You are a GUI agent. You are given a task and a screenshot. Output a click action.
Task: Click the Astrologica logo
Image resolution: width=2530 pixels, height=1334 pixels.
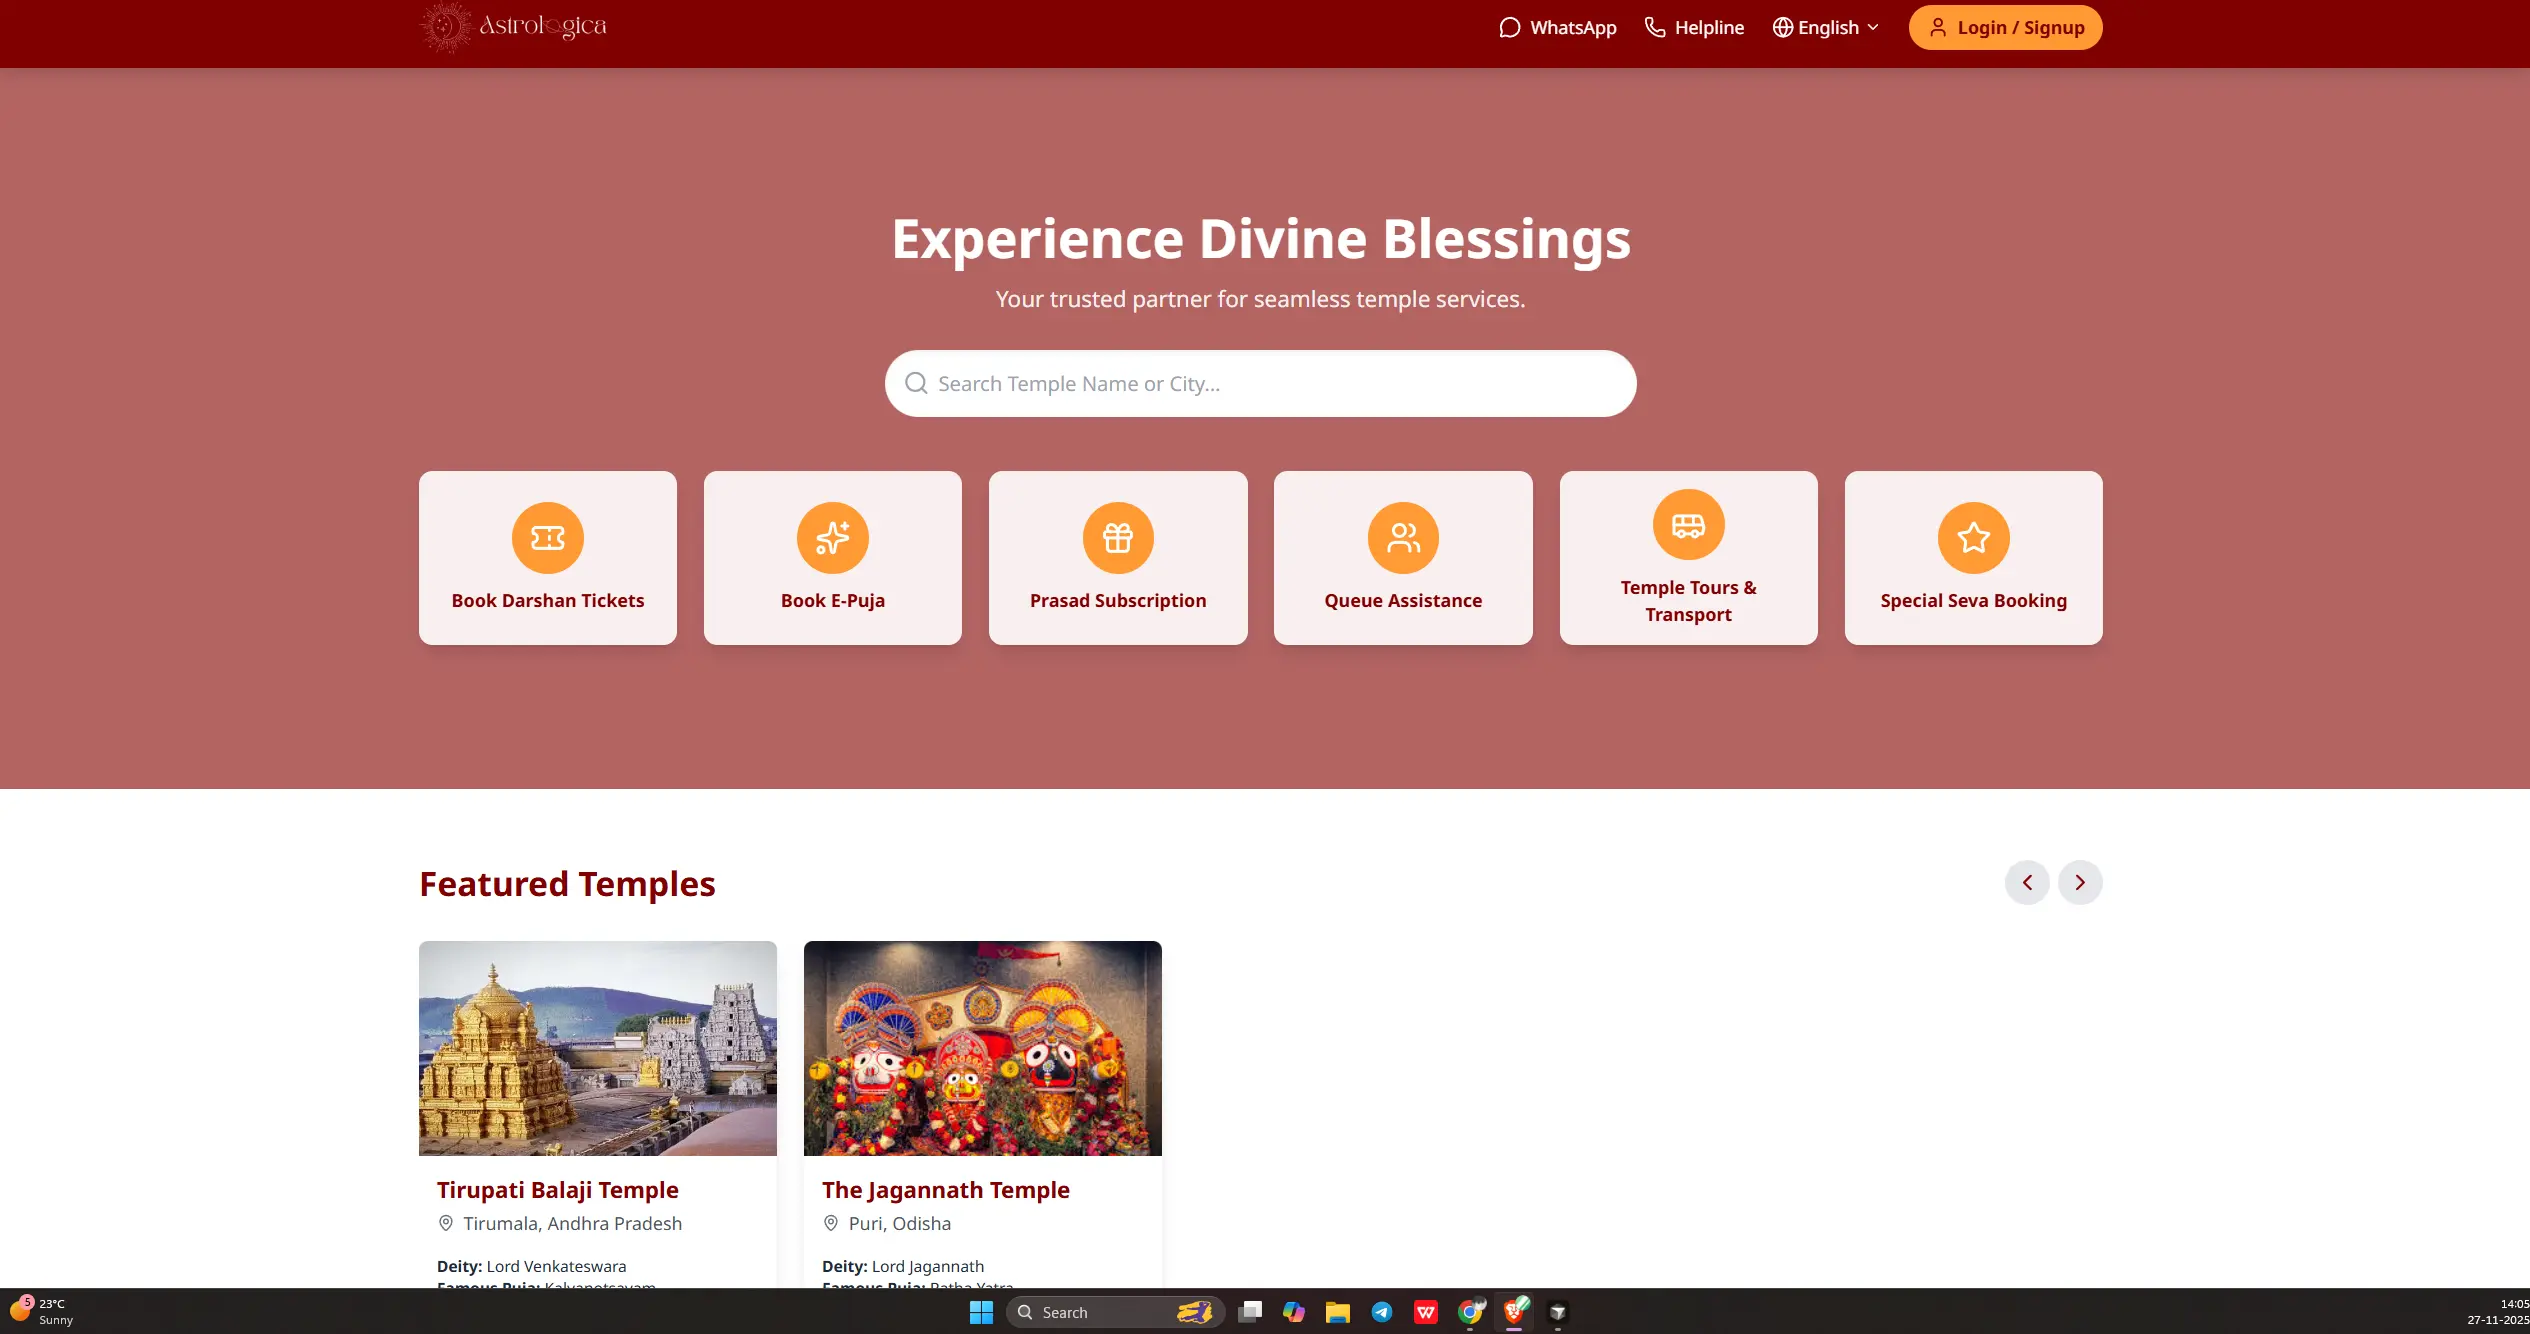[514, 27]
